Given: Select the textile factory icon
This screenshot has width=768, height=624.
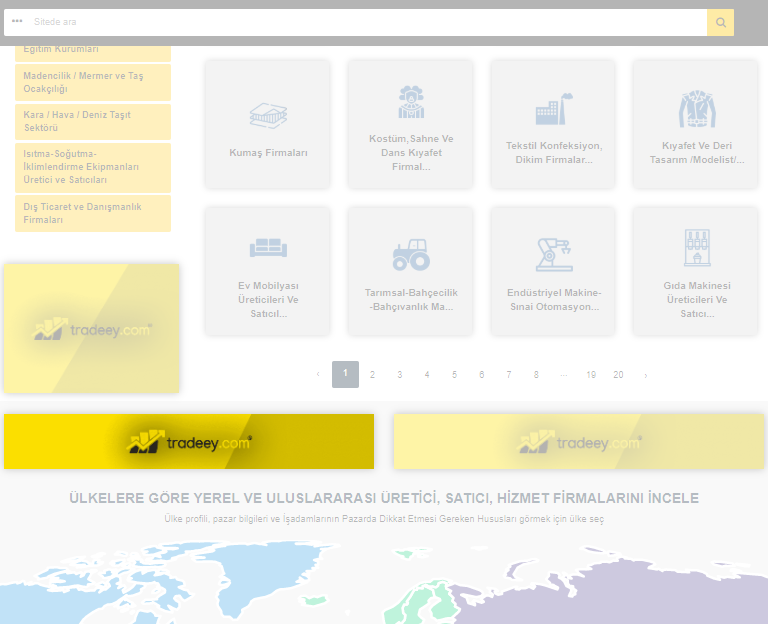Looking at the screenshot, I should pyautogui.click(x=553, y=108).
